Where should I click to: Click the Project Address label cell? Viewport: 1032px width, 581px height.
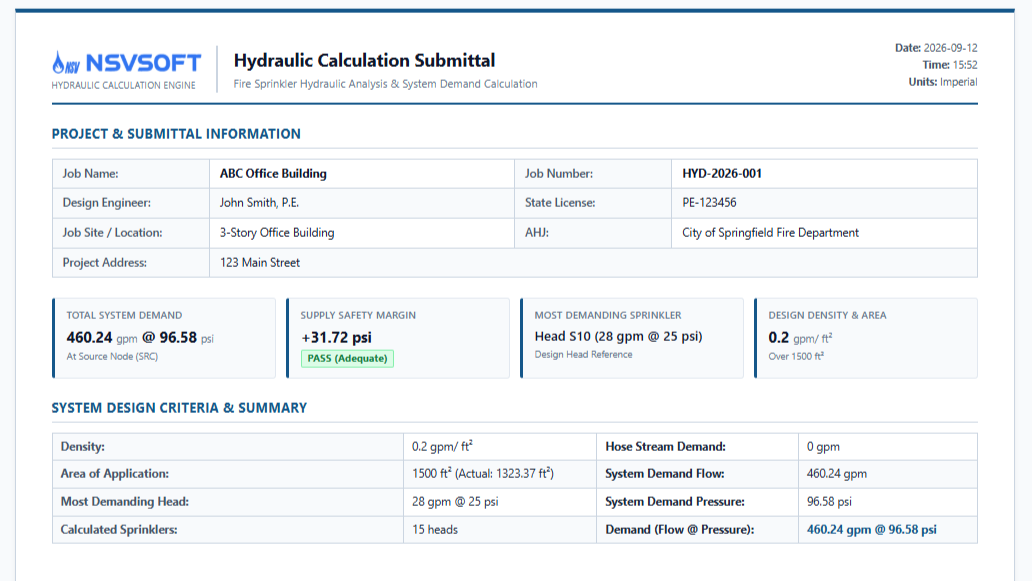131,263
